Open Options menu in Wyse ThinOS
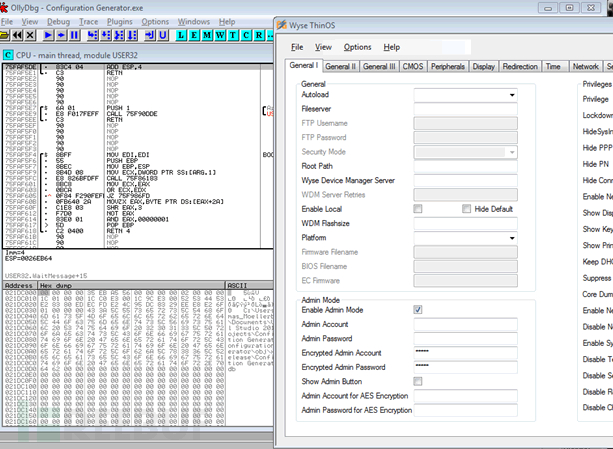The image size is (613, 449). click(357, 47)
